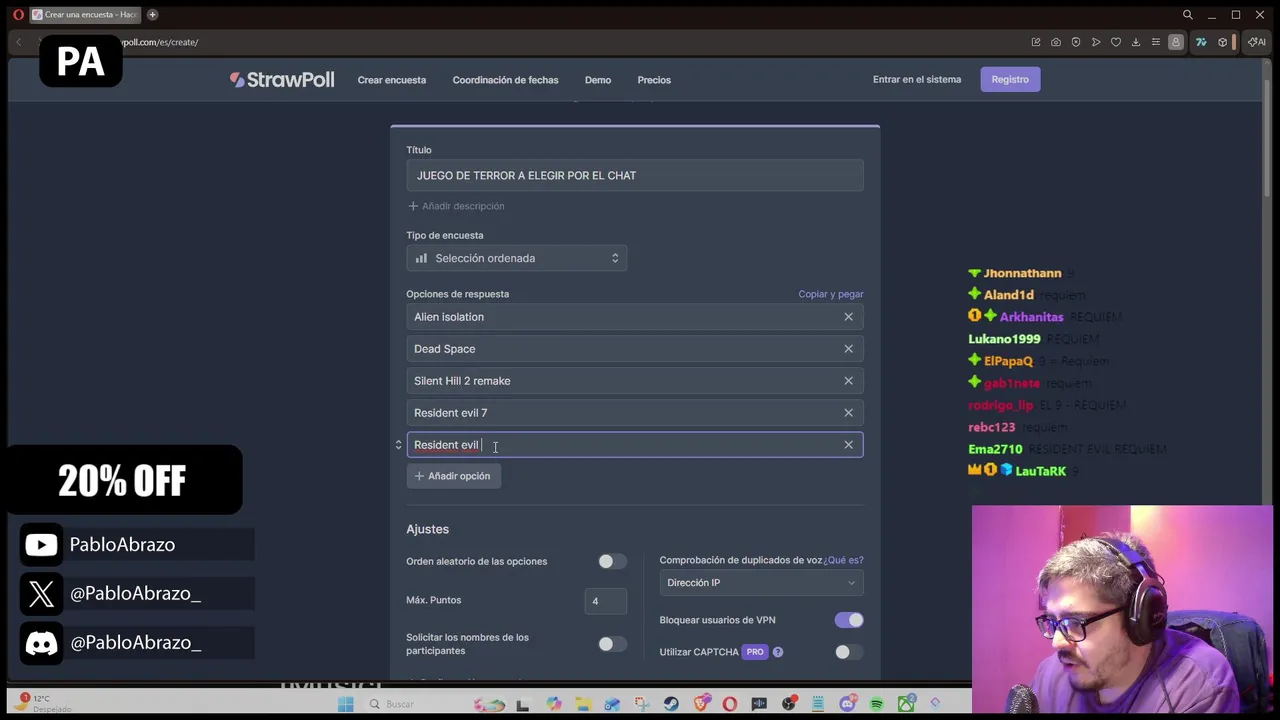Viewport: 1280px width, 720px height.
Task: Click the snapshot camera icon in address bar
Action: (x=1056, y=42)
